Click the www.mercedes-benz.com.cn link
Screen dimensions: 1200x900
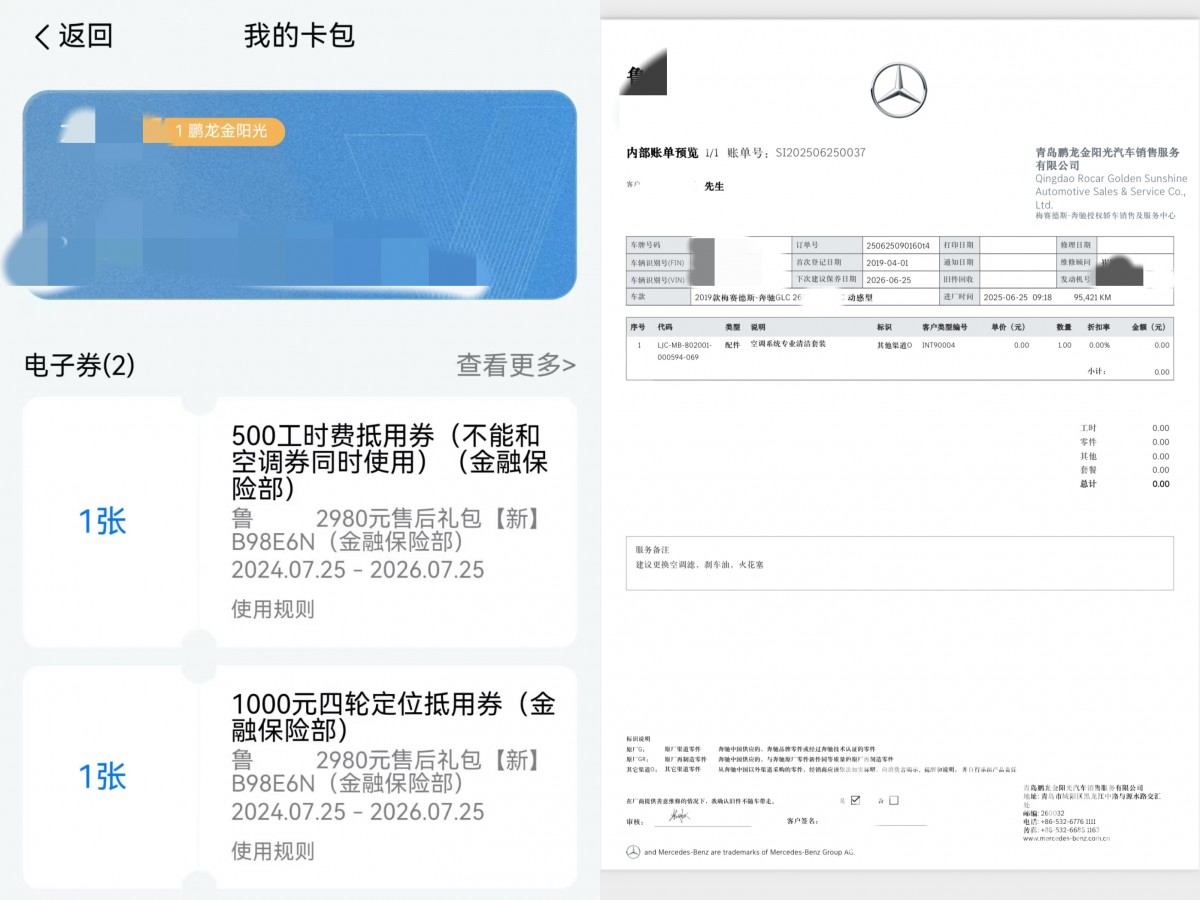click(1066, 838)
